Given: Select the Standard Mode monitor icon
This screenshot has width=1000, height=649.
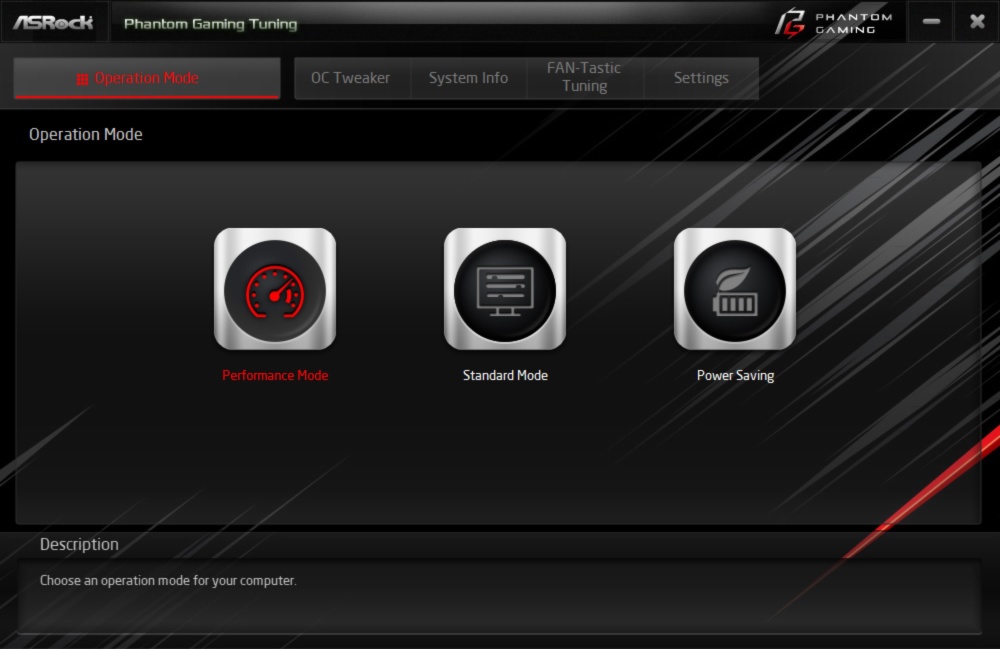Looking at the screenshot, I should click(x=504, y=289).
